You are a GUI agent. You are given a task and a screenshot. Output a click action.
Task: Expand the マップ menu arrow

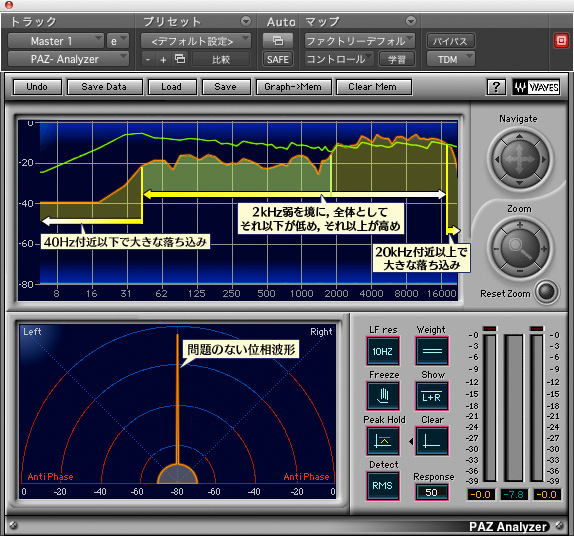click(x=411, y=21)
